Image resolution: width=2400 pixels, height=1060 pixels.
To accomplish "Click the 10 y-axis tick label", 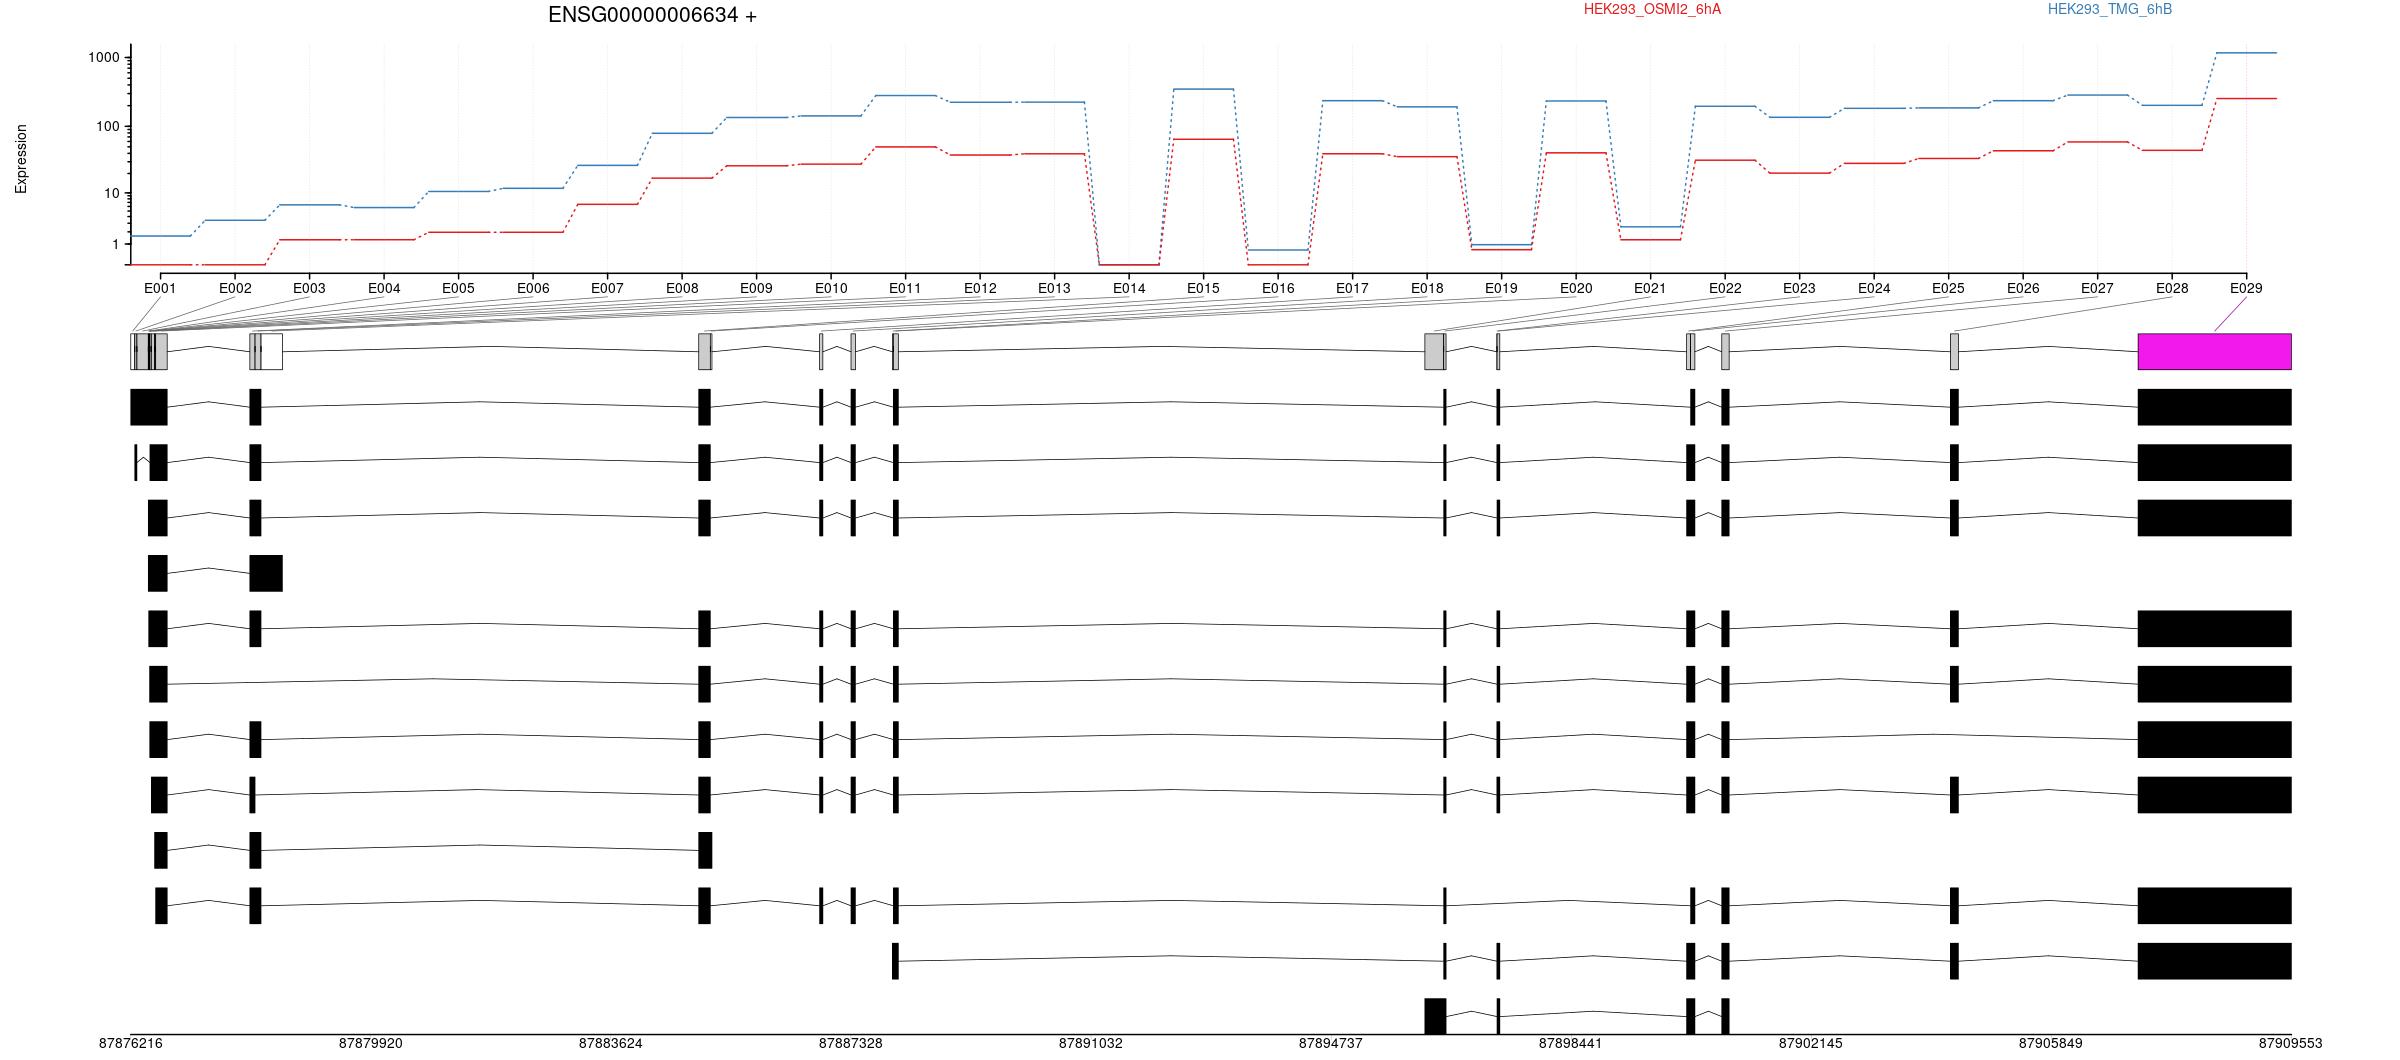I will (x=111, y=193).
